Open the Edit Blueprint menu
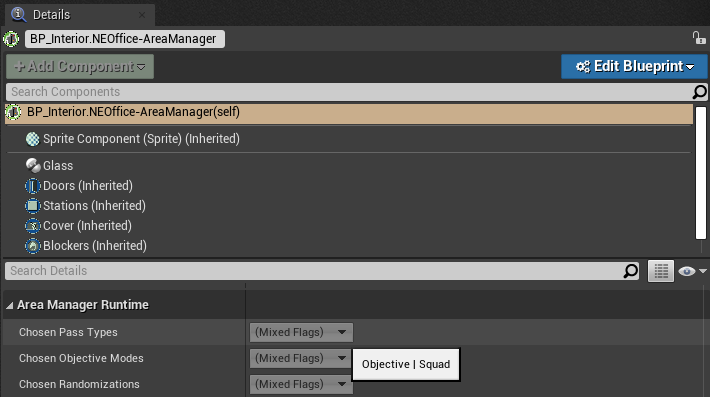Image resolution: width=710 pixels, height=397 pixels. tap(634, 67)
